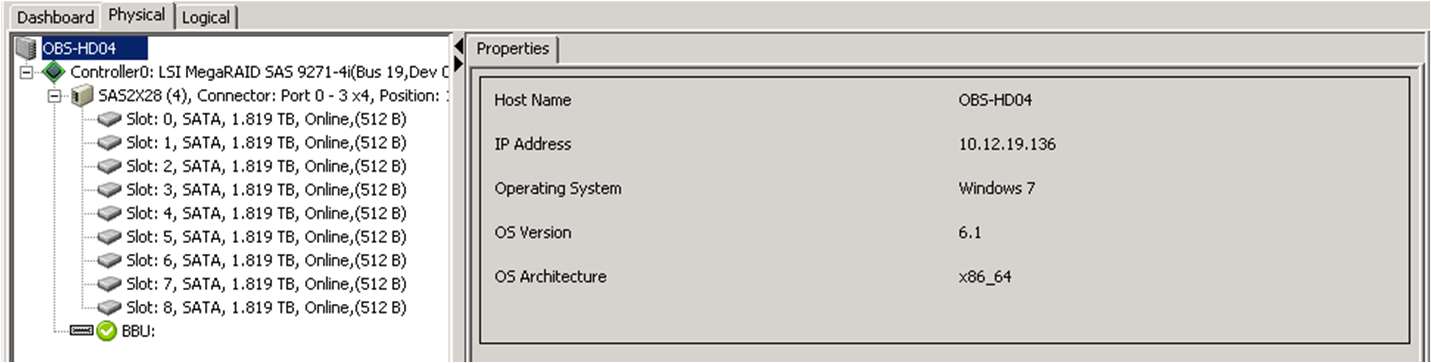Image resolution: width=1431 pixels, height=363 pixels.
Task: Click the green BBU status checkmark
Action: click(106, 331)
